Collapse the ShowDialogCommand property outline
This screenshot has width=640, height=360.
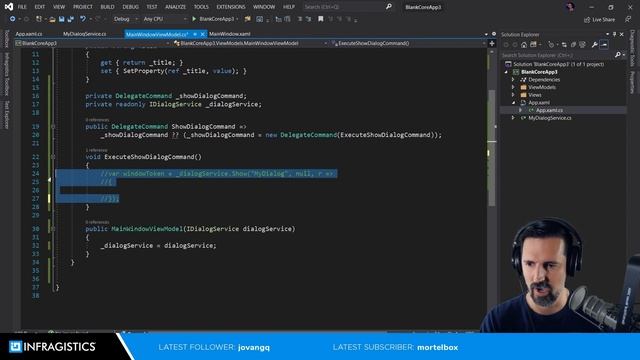tap(53, 127)
